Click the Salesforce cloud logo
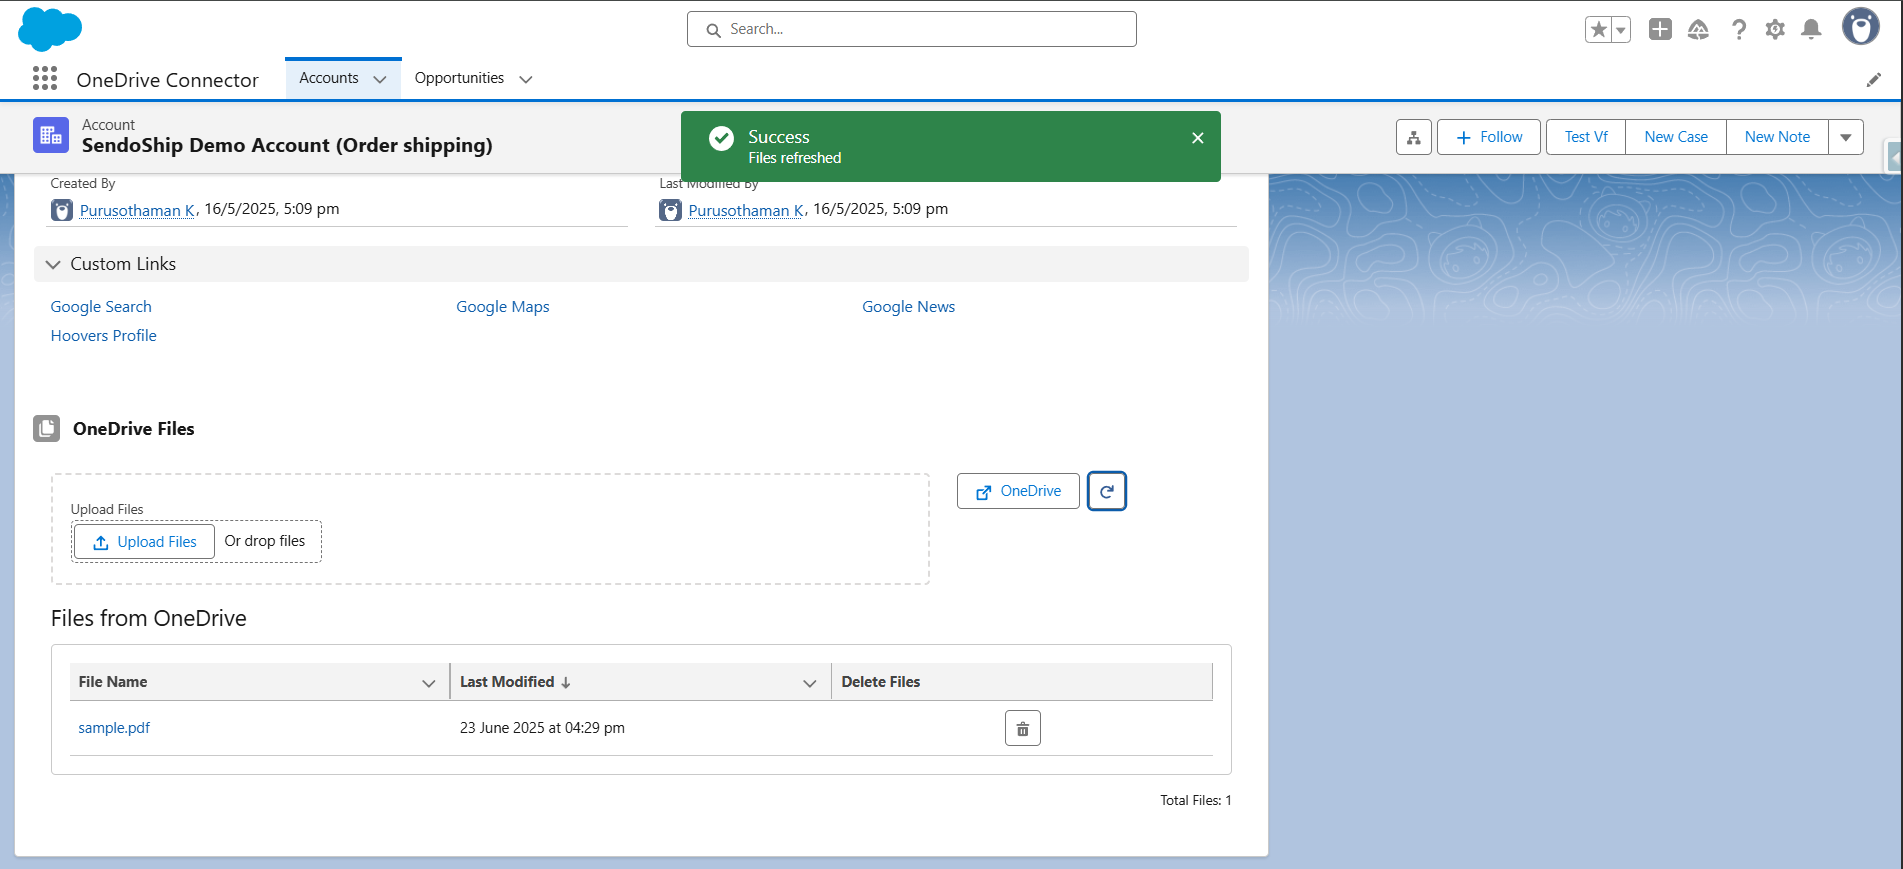 (x=50, y=28)
